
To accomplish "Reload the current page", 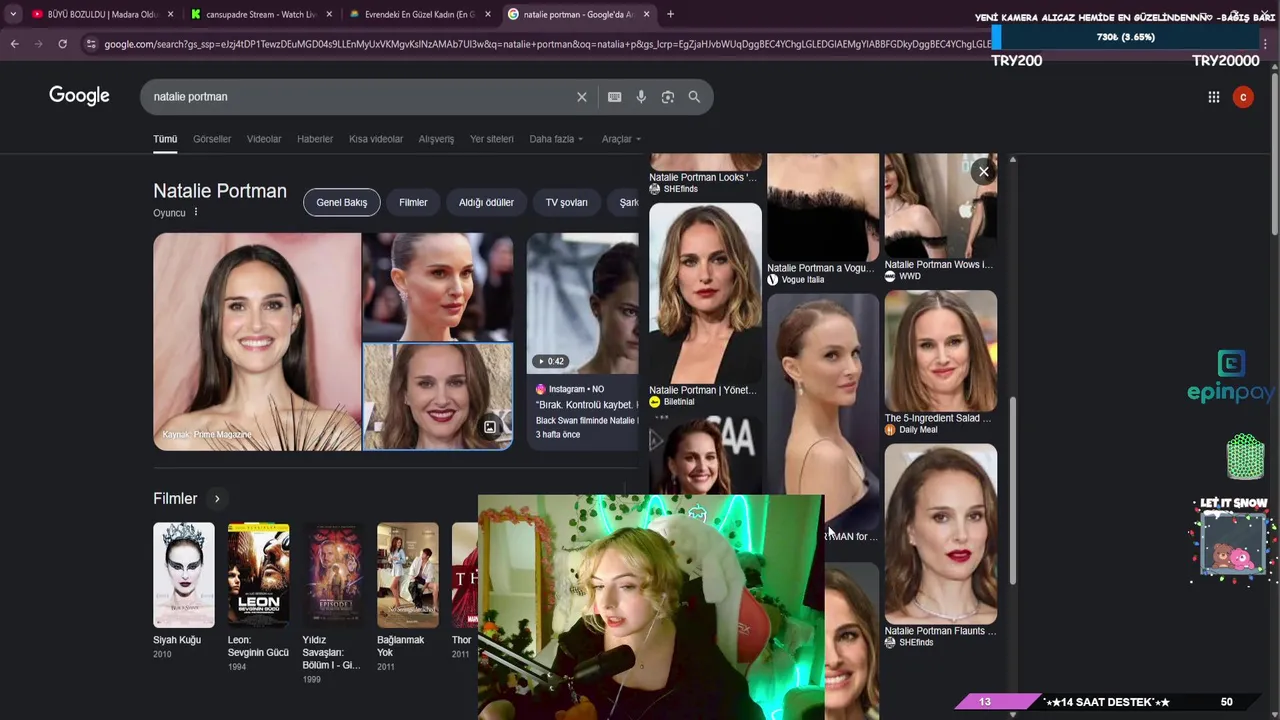I will pos(62,44).
